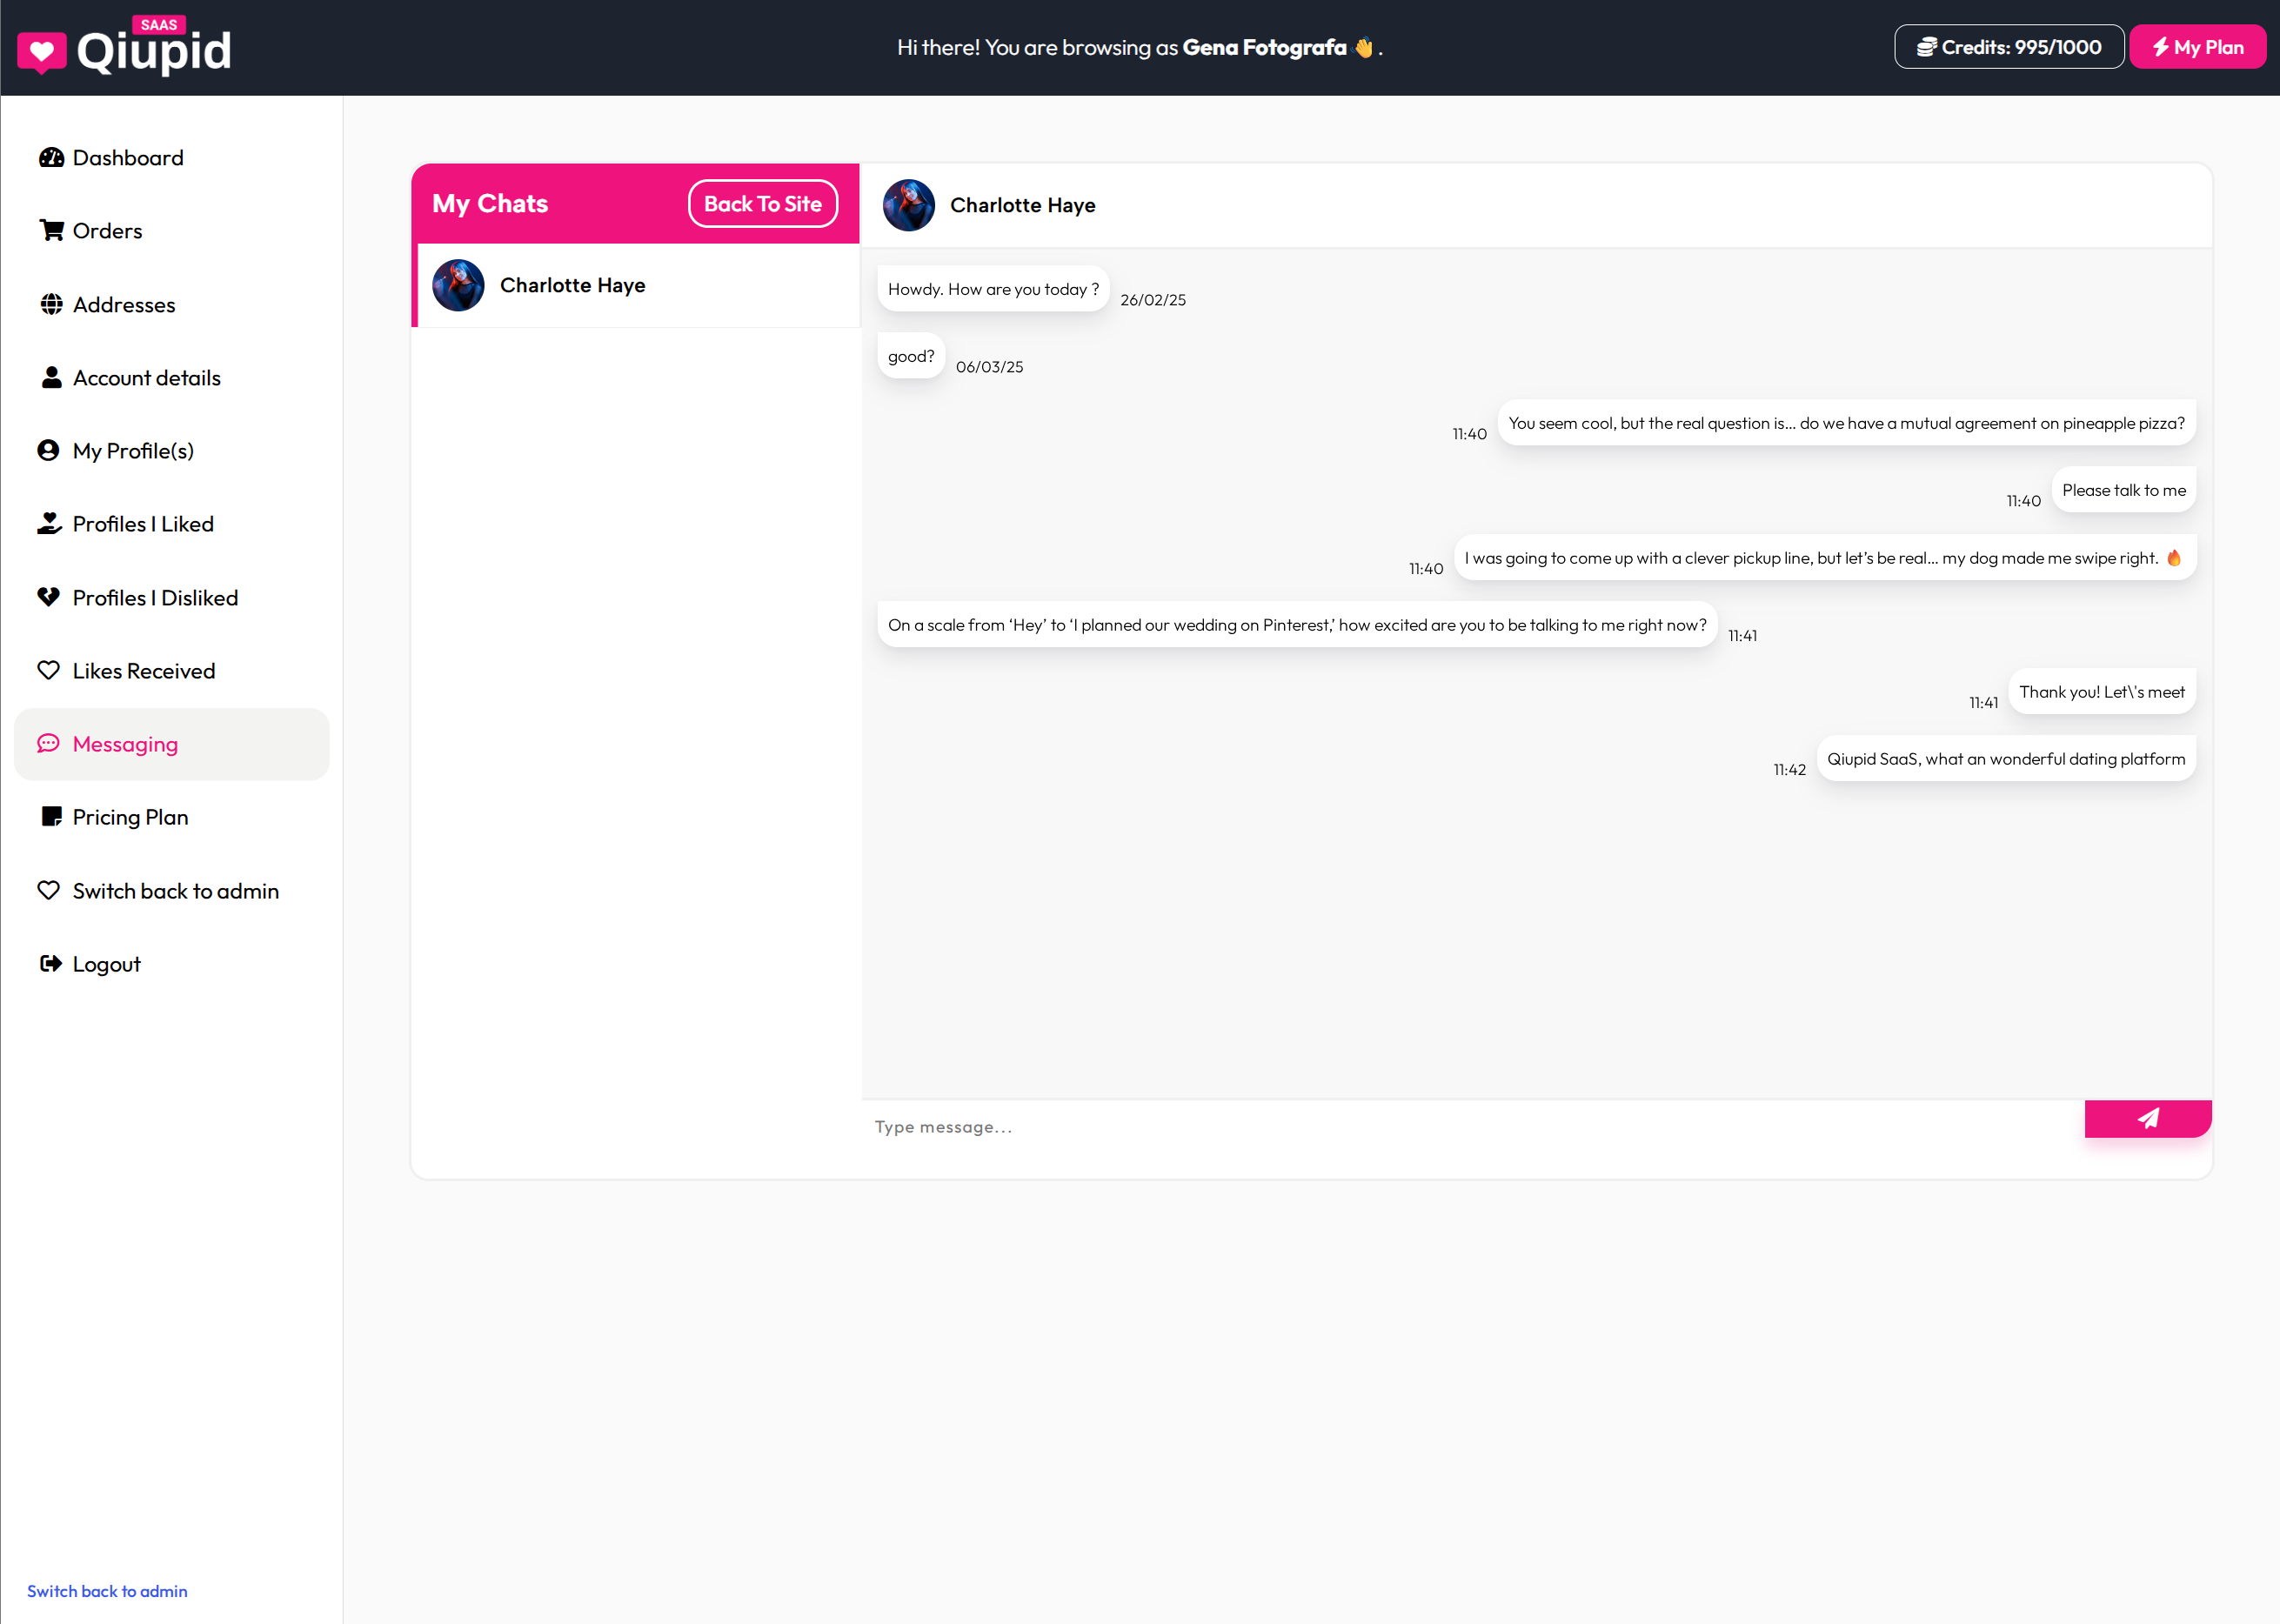
Task: Click the Logout arrow icon
Action: (50, 964)
